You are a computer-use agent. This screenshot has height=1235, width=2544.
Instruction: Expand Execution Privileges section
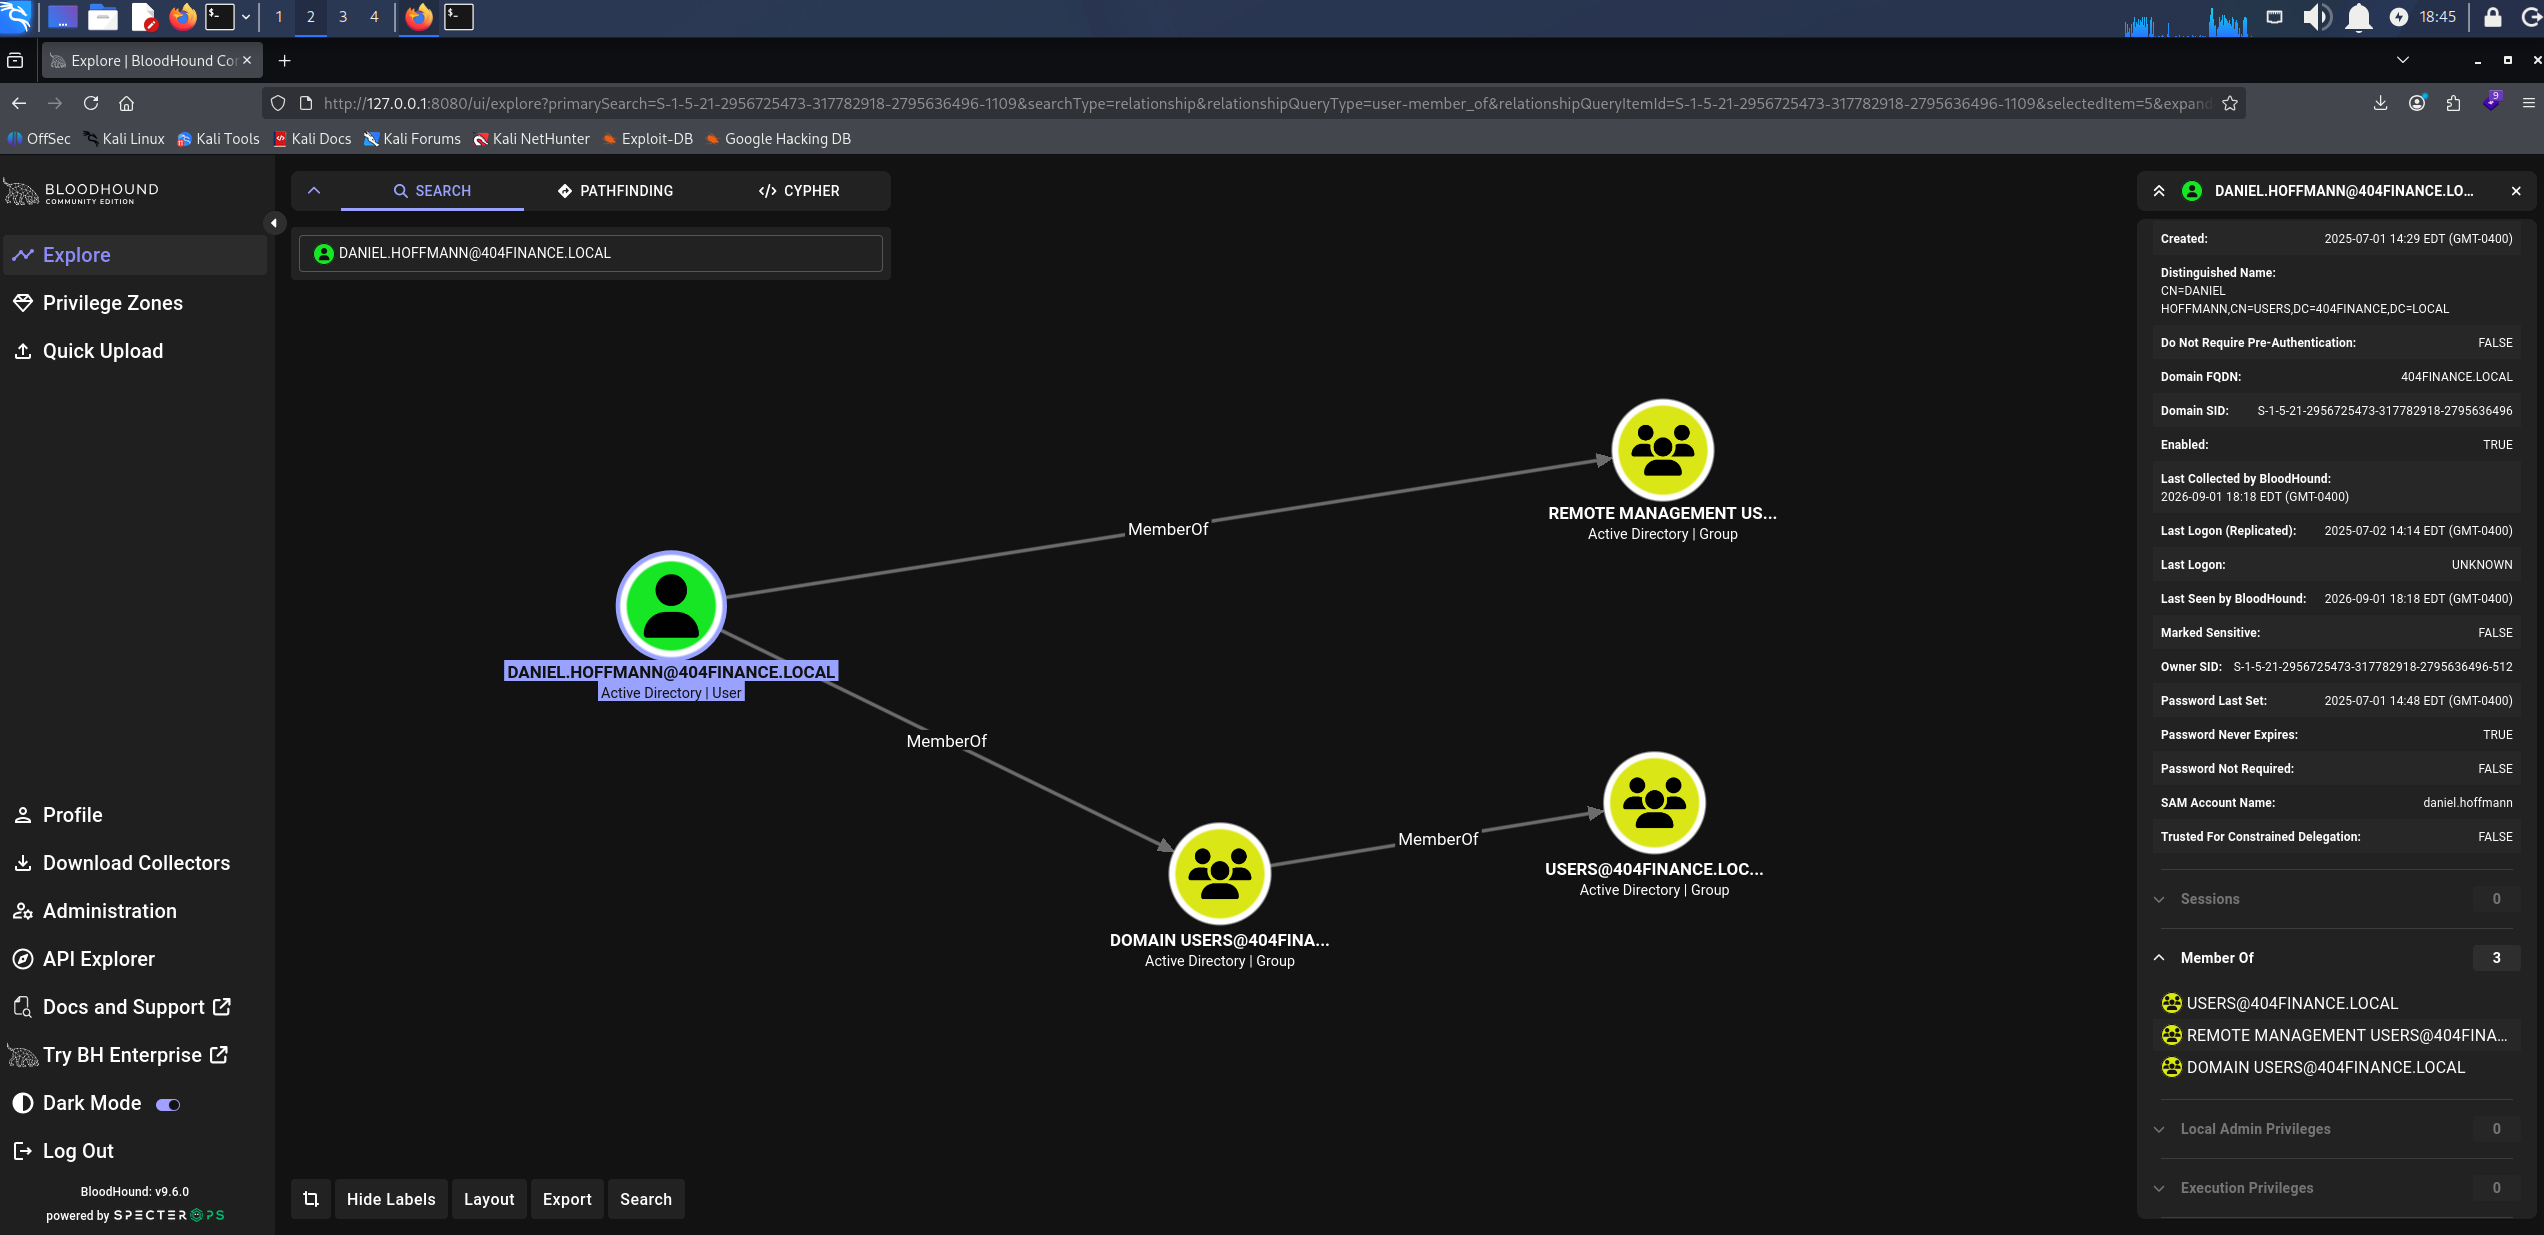(2337, 1188)
